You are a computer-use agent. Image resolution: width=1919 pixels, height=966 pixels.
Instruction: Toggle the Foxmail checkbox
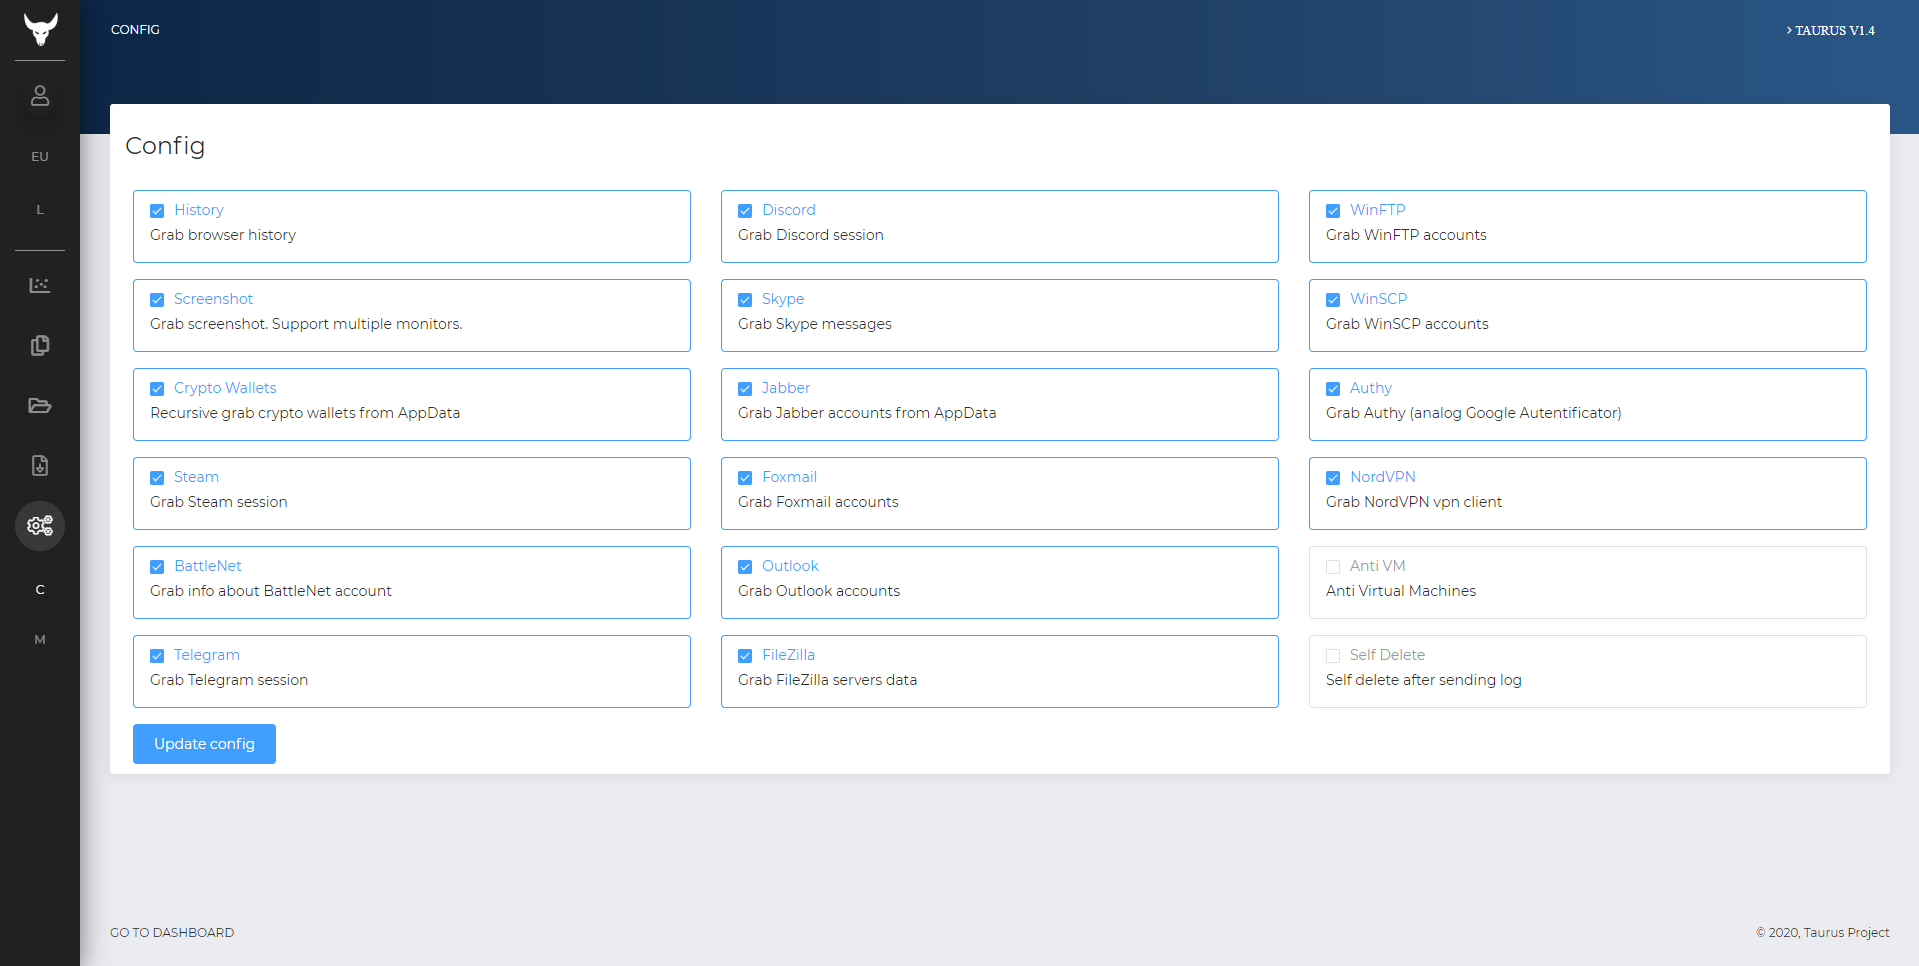coord(745,478)
